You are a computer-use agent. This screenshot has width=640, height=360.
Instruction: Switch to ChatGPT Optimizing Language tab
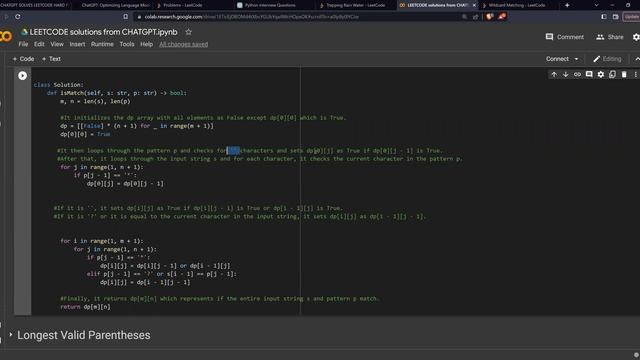pos(116,5)
